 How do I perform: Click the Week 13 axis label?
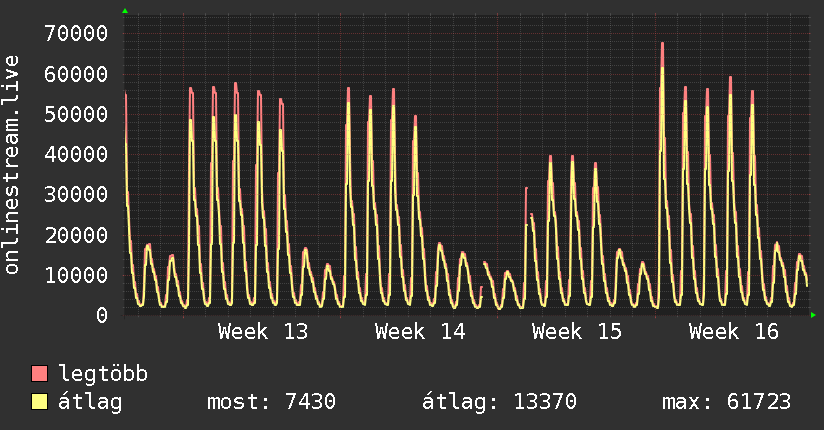coord(263,332)
